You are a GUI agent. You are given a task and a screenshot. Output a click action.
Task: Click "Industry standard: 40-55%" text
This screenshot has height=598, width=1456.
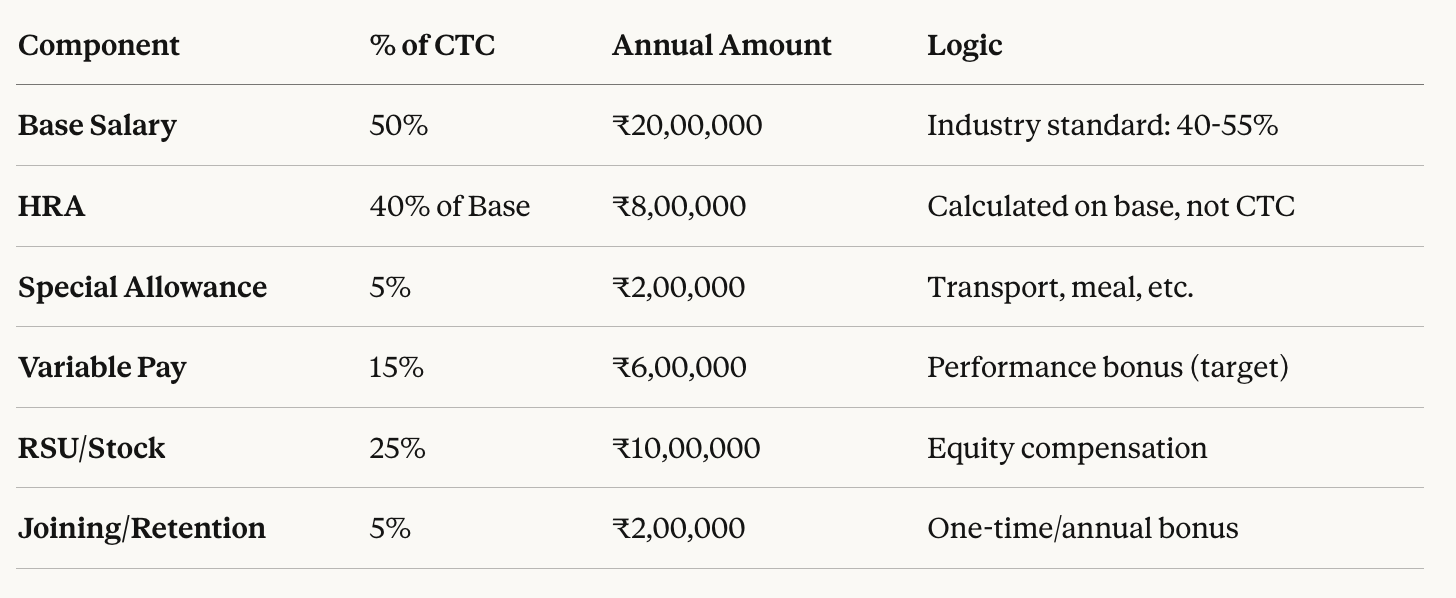pos(1102,125)
